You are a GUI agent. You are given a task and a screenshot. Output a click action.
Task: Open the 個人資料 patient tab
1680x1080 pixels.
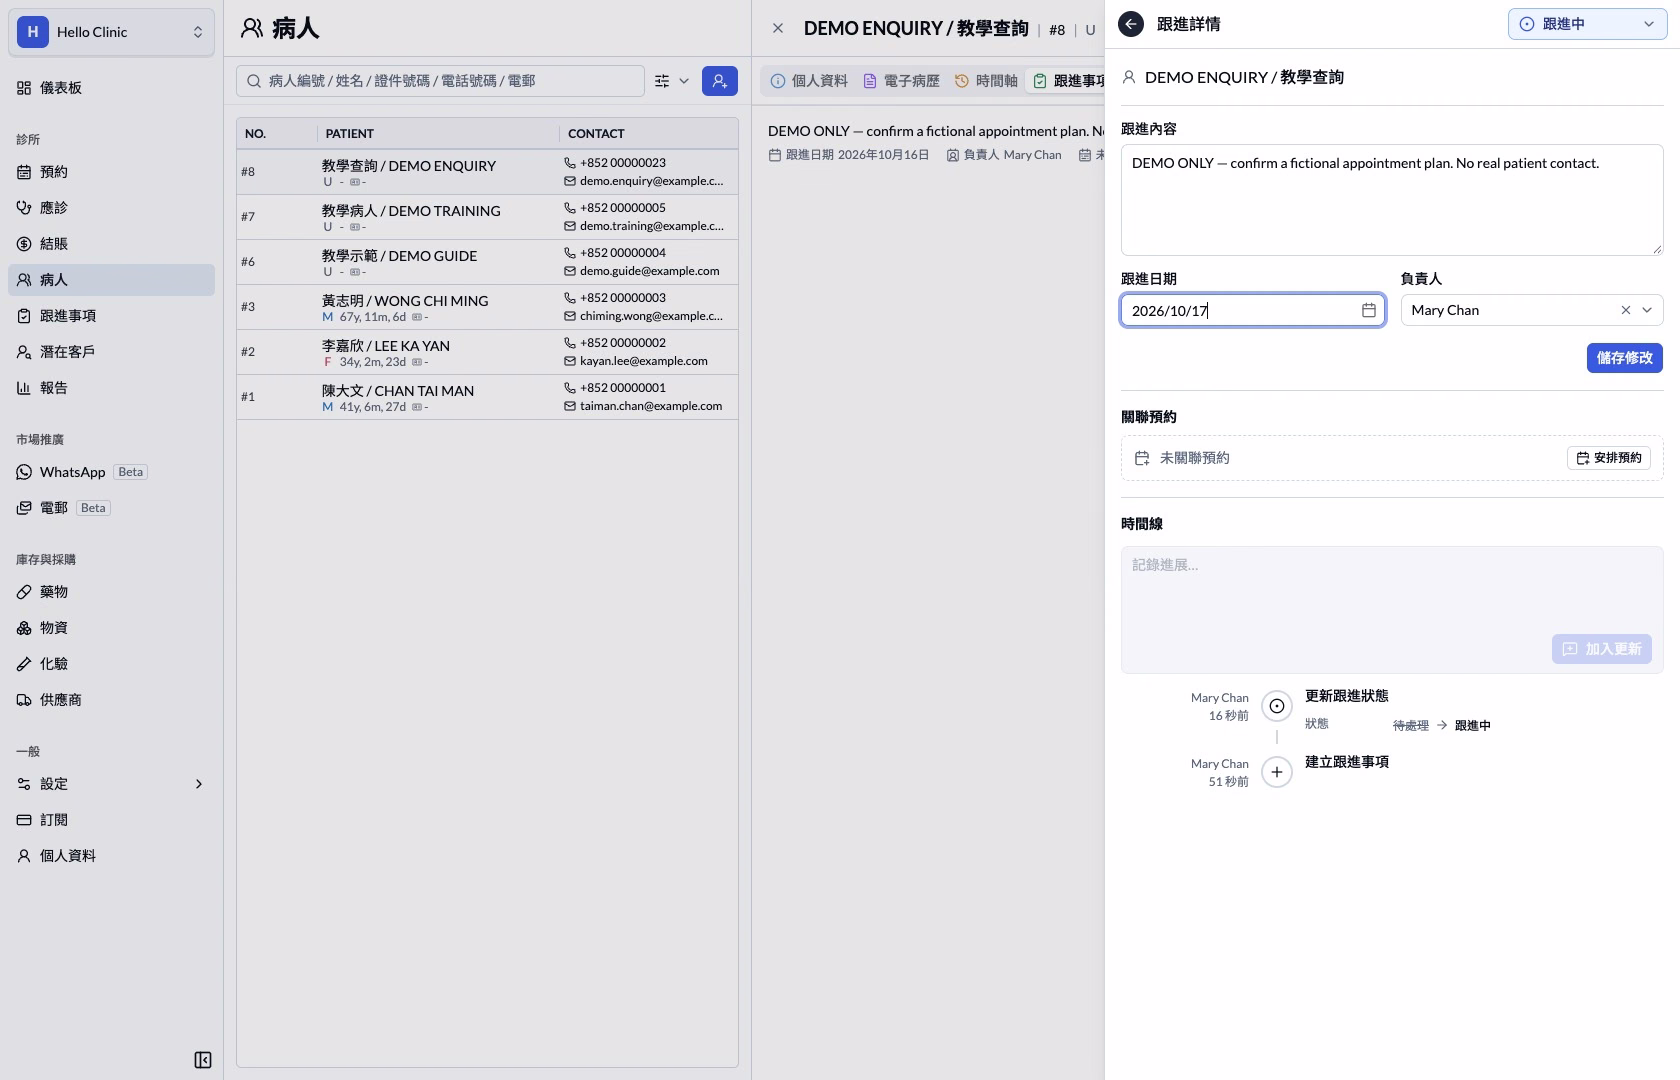pyautogui.click(x=809, y=81)
